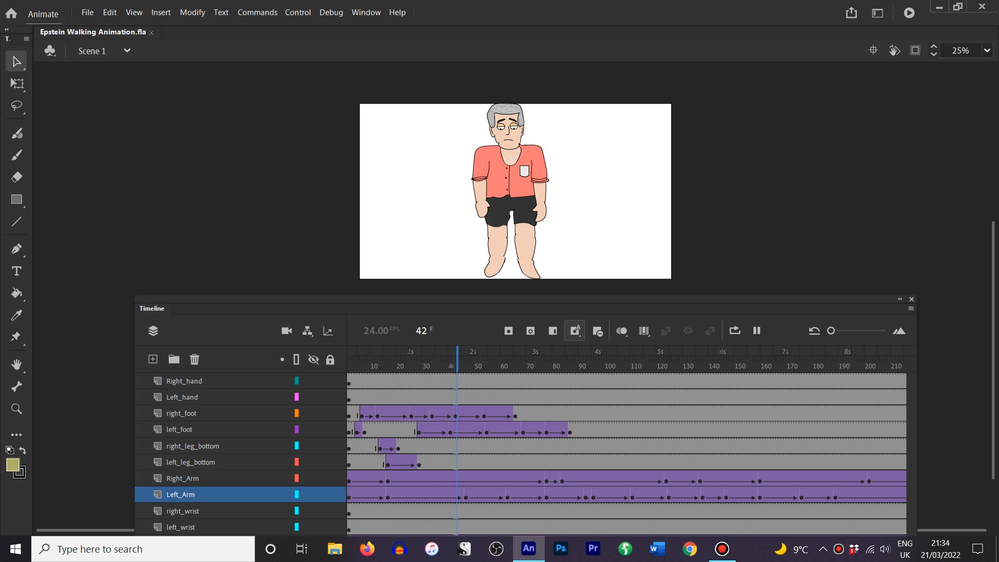Select the Classic Brush tool

coord(17,155)
